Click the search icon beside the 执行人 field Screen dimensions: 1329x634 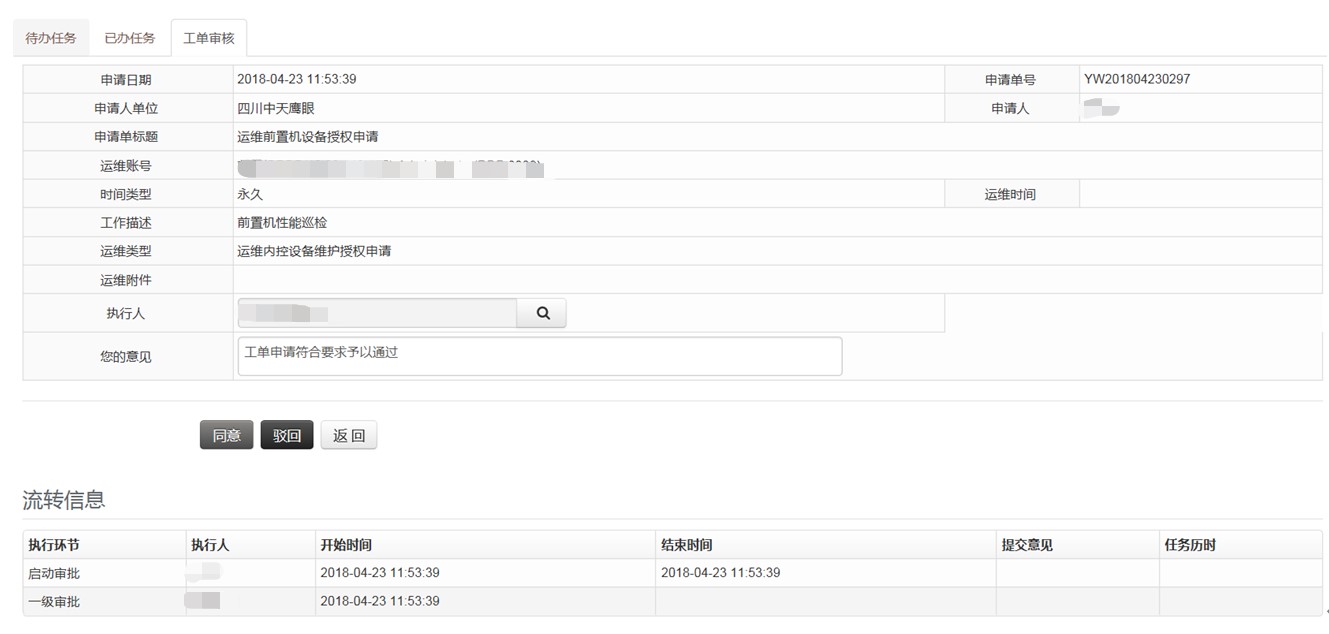(542, 313)
